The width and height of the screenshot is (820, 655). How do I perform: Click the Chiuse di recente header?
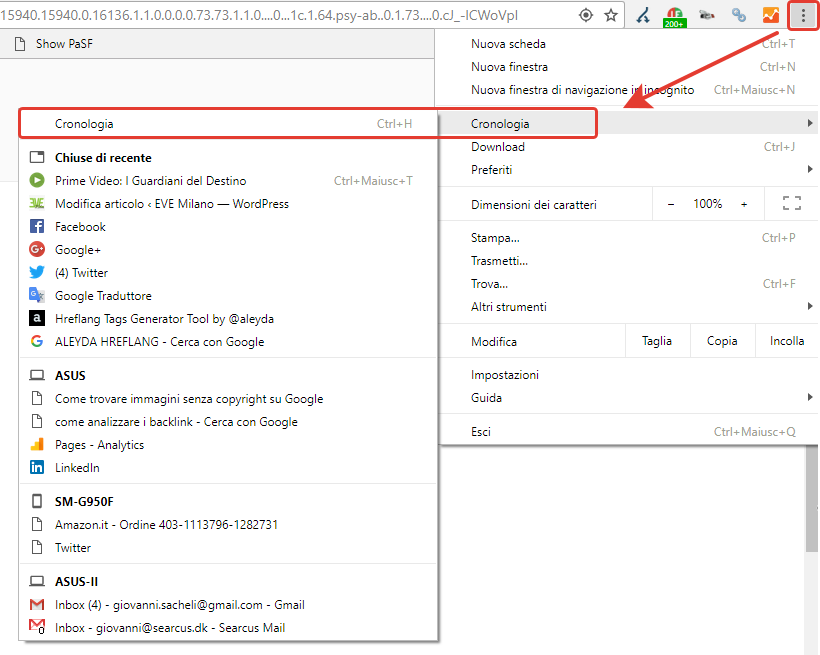click(x=103, y=158)
